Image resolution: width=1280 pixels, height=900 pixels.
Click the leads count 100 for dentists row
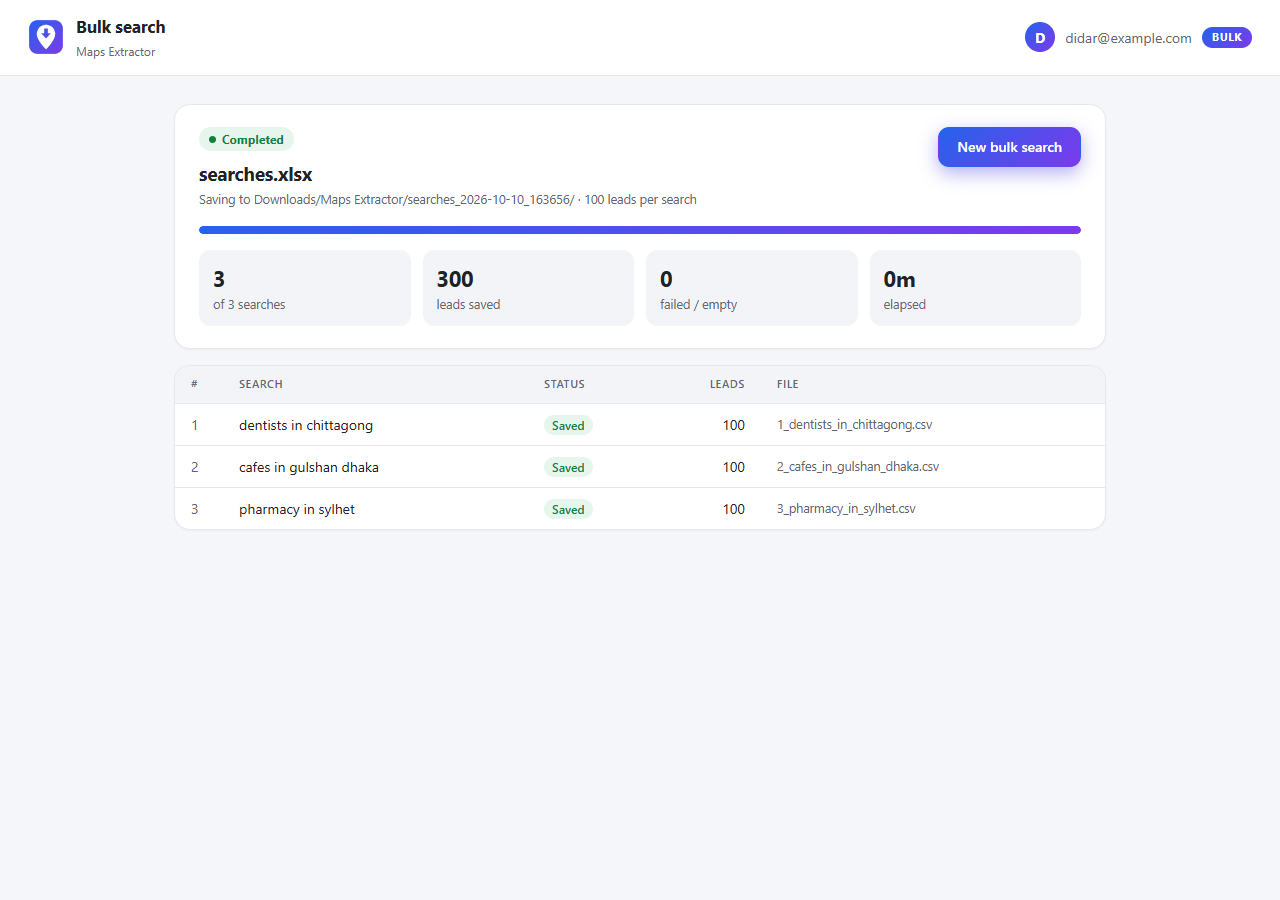click(734, 425)
